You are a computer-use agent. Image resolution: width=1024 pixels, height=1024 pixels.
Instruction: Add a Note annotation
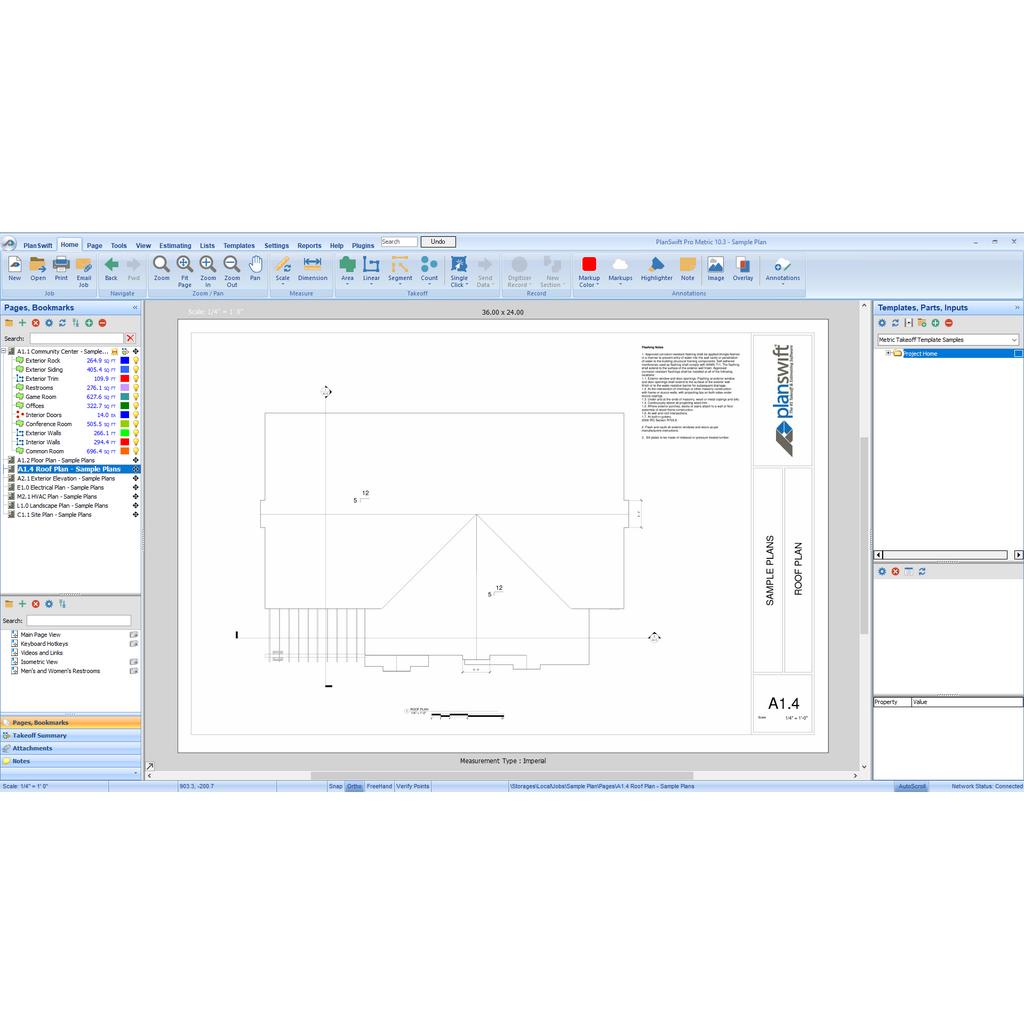point(688,268)
